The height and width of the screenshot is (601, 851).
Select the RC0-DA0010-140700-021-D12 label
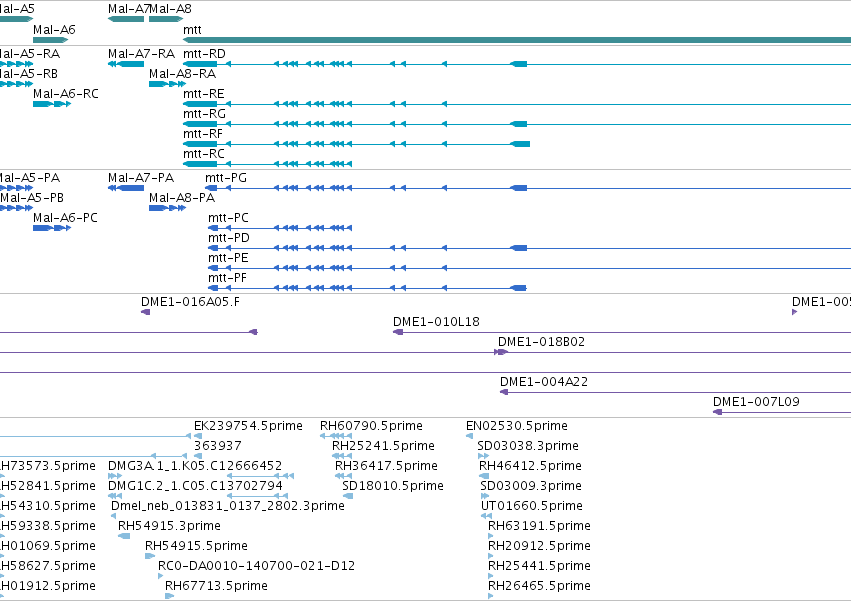click(x=256, y=566)
